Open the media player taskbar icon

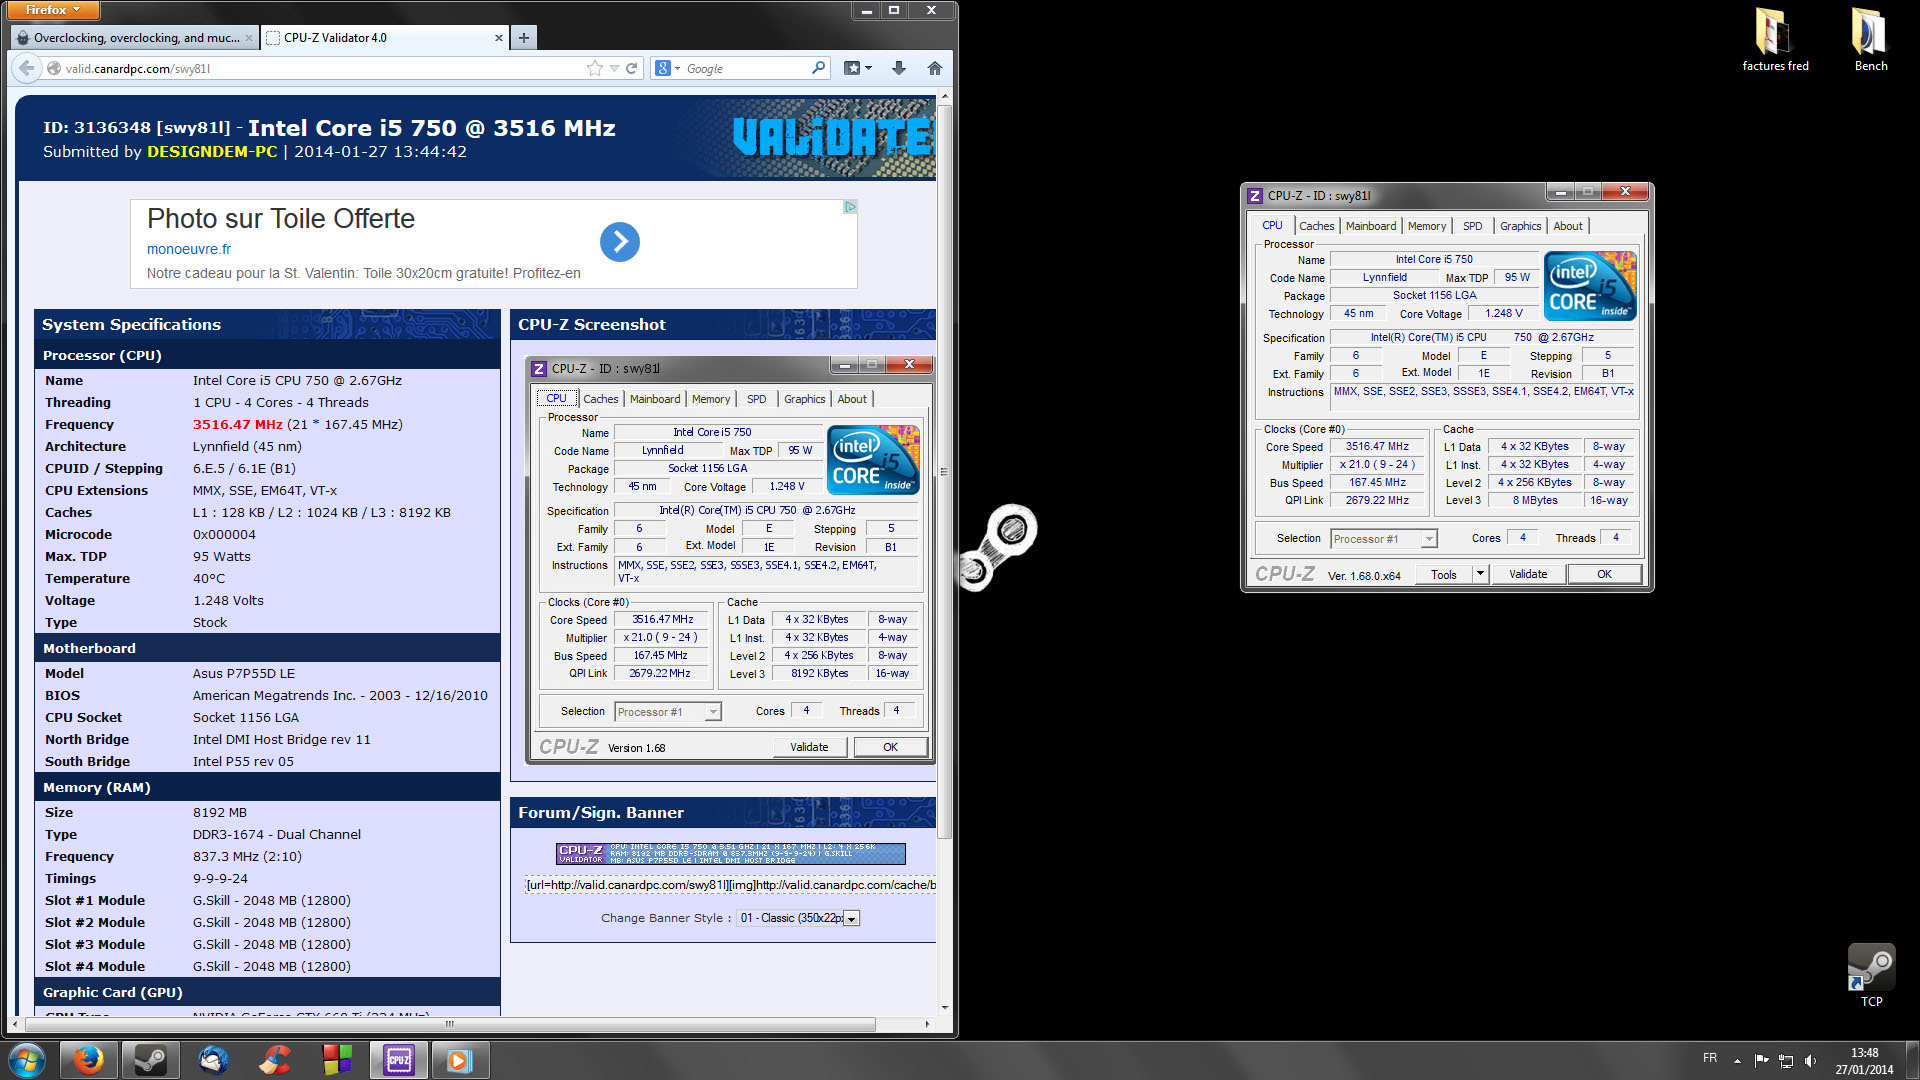[459, 1060]
